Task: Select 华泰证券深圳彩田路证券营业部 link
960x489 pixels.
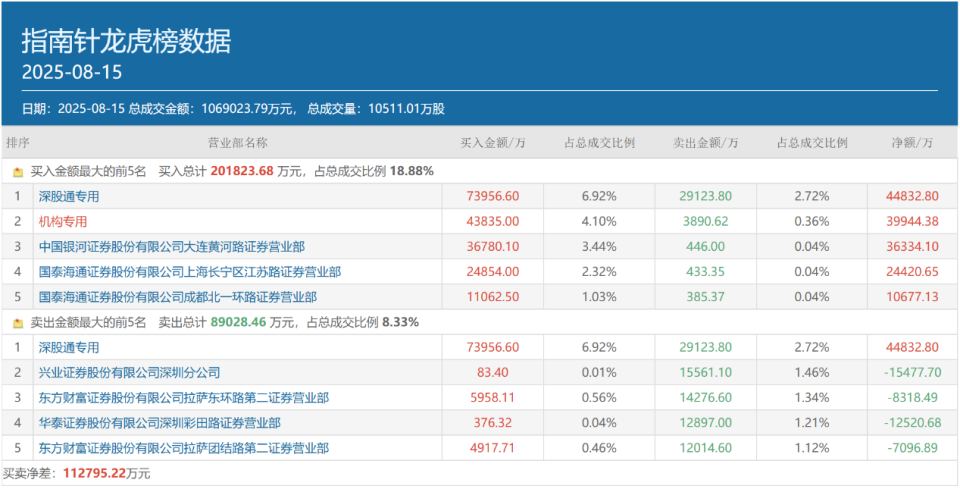Action: tap(160, 423)
